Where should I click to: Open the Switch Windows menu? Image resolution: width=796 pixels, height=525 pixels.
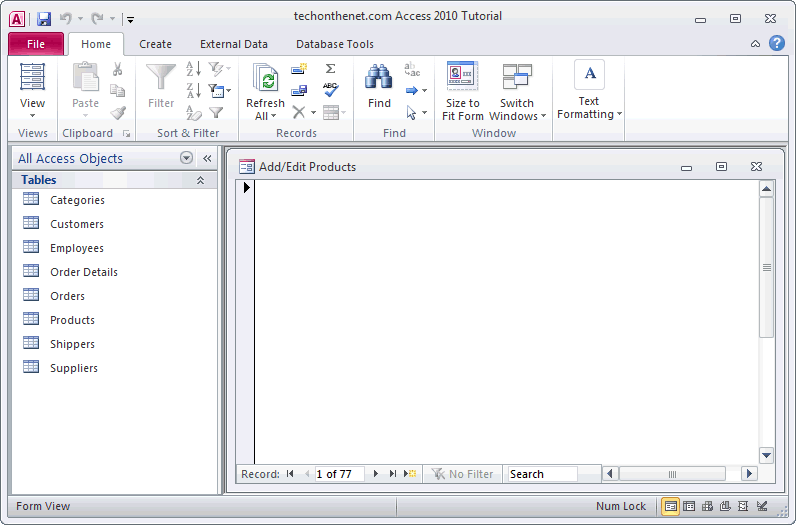coord(517,91)
